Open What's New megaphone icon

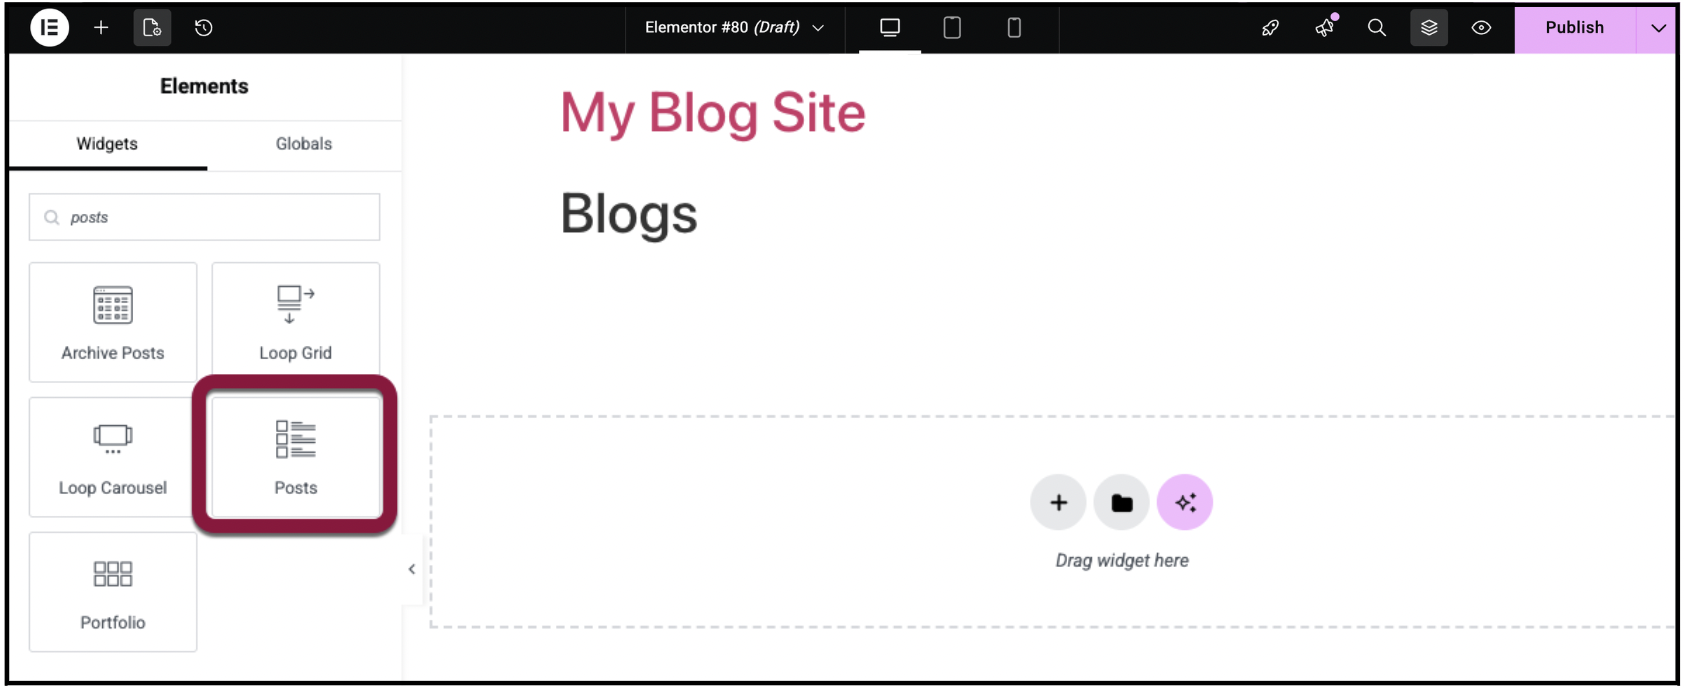[1325, 28]
